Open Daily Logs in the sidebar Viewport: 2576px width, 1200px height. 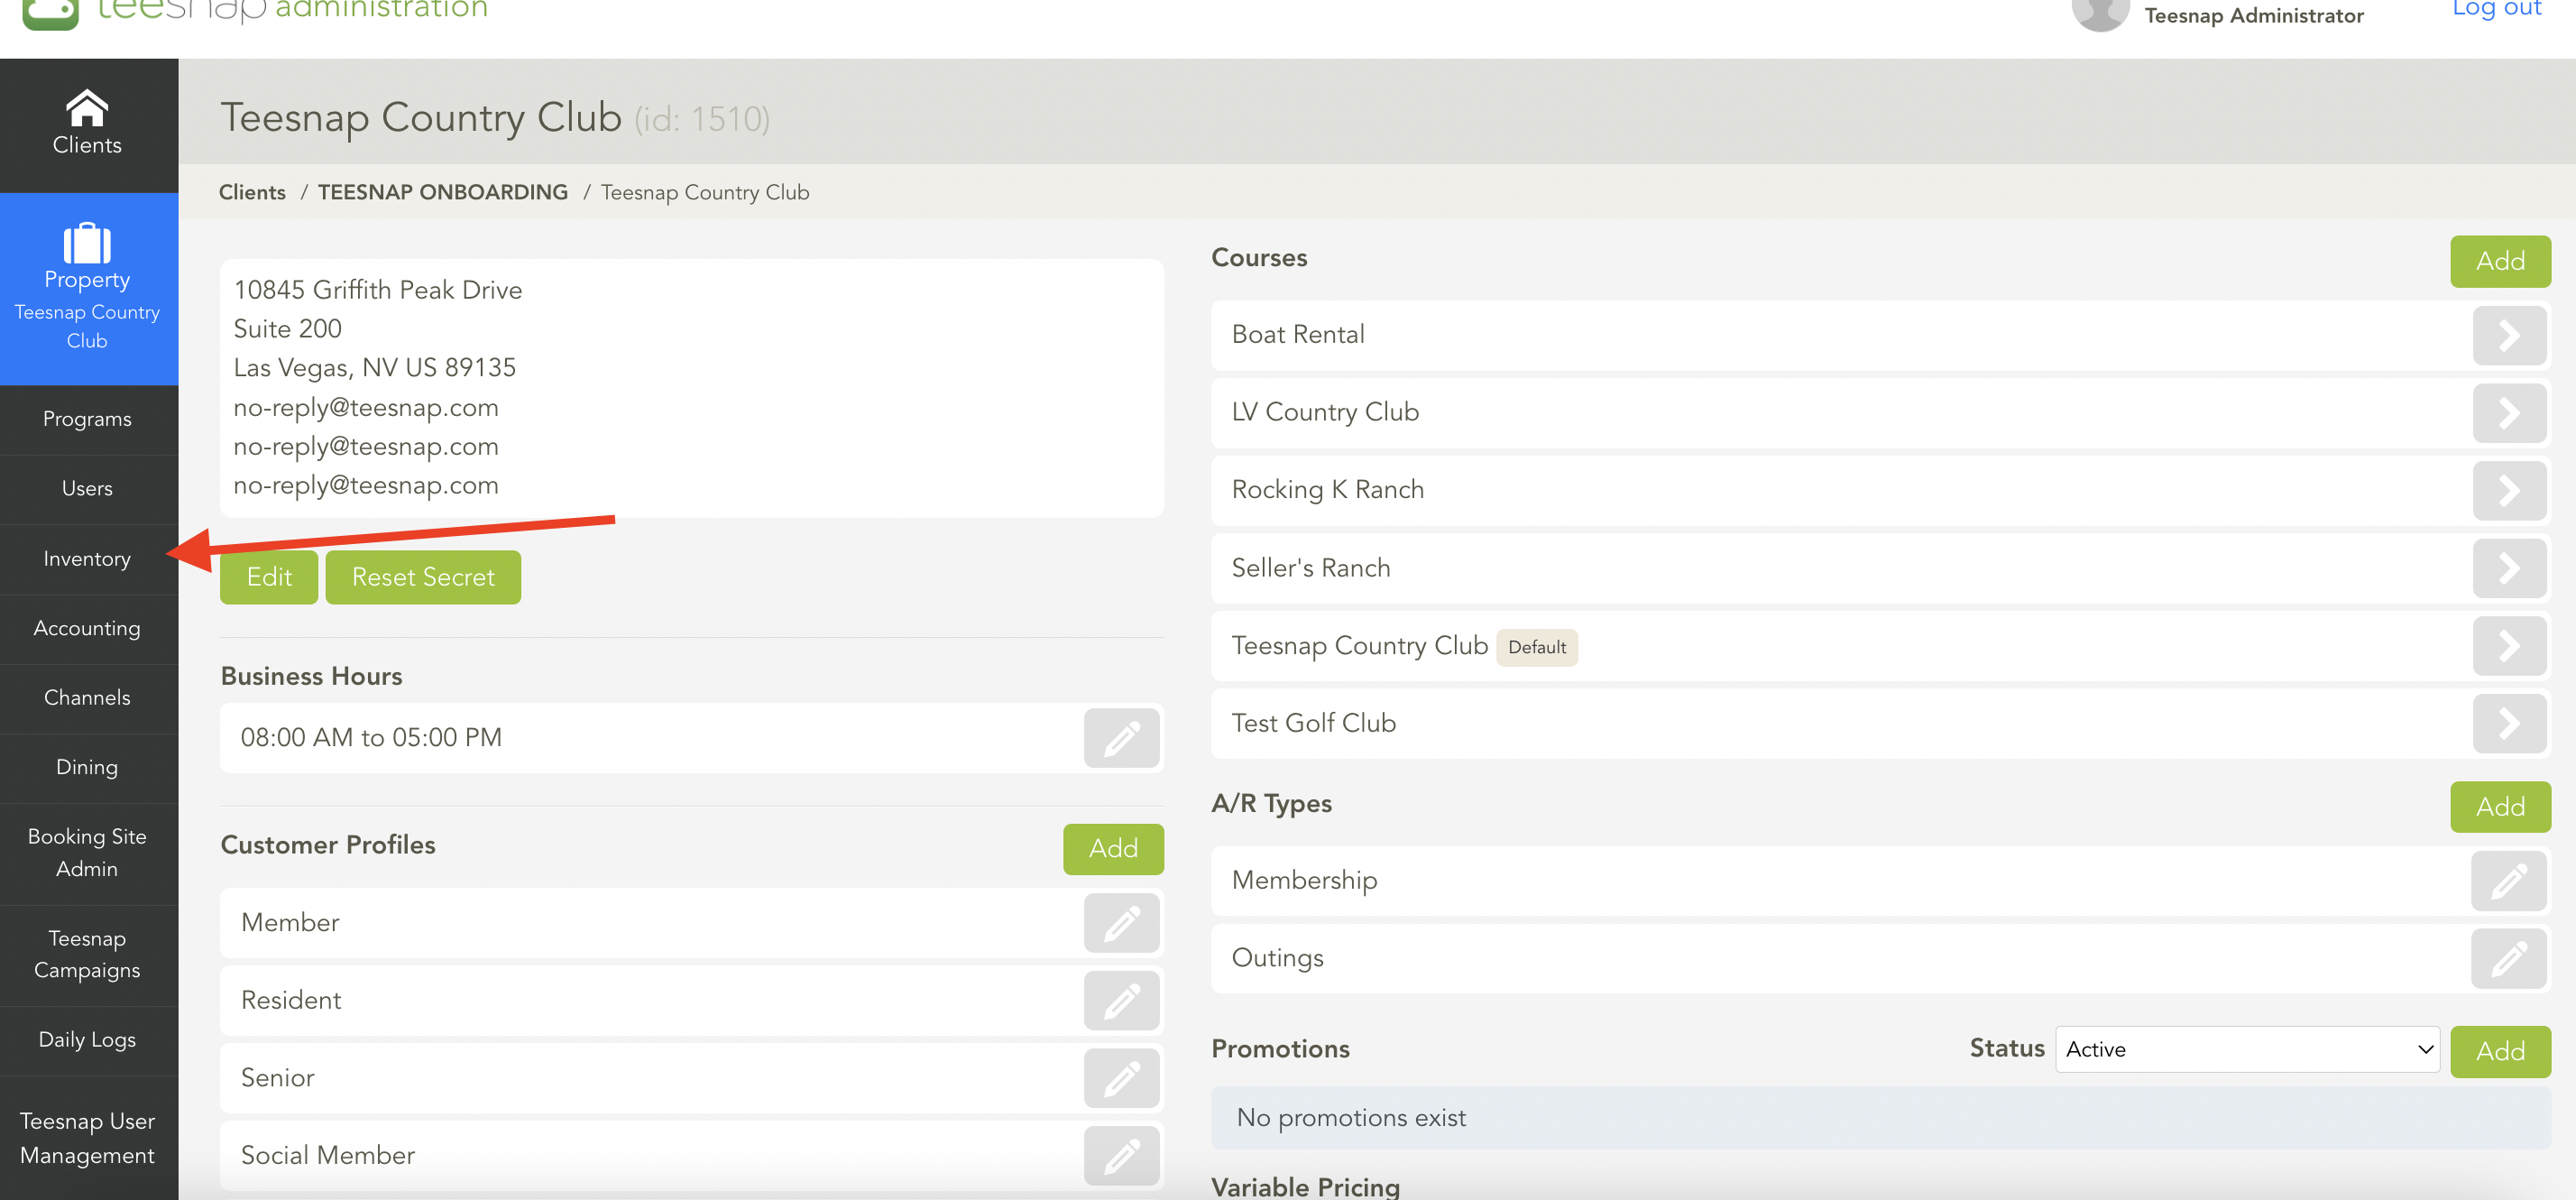87,1040
